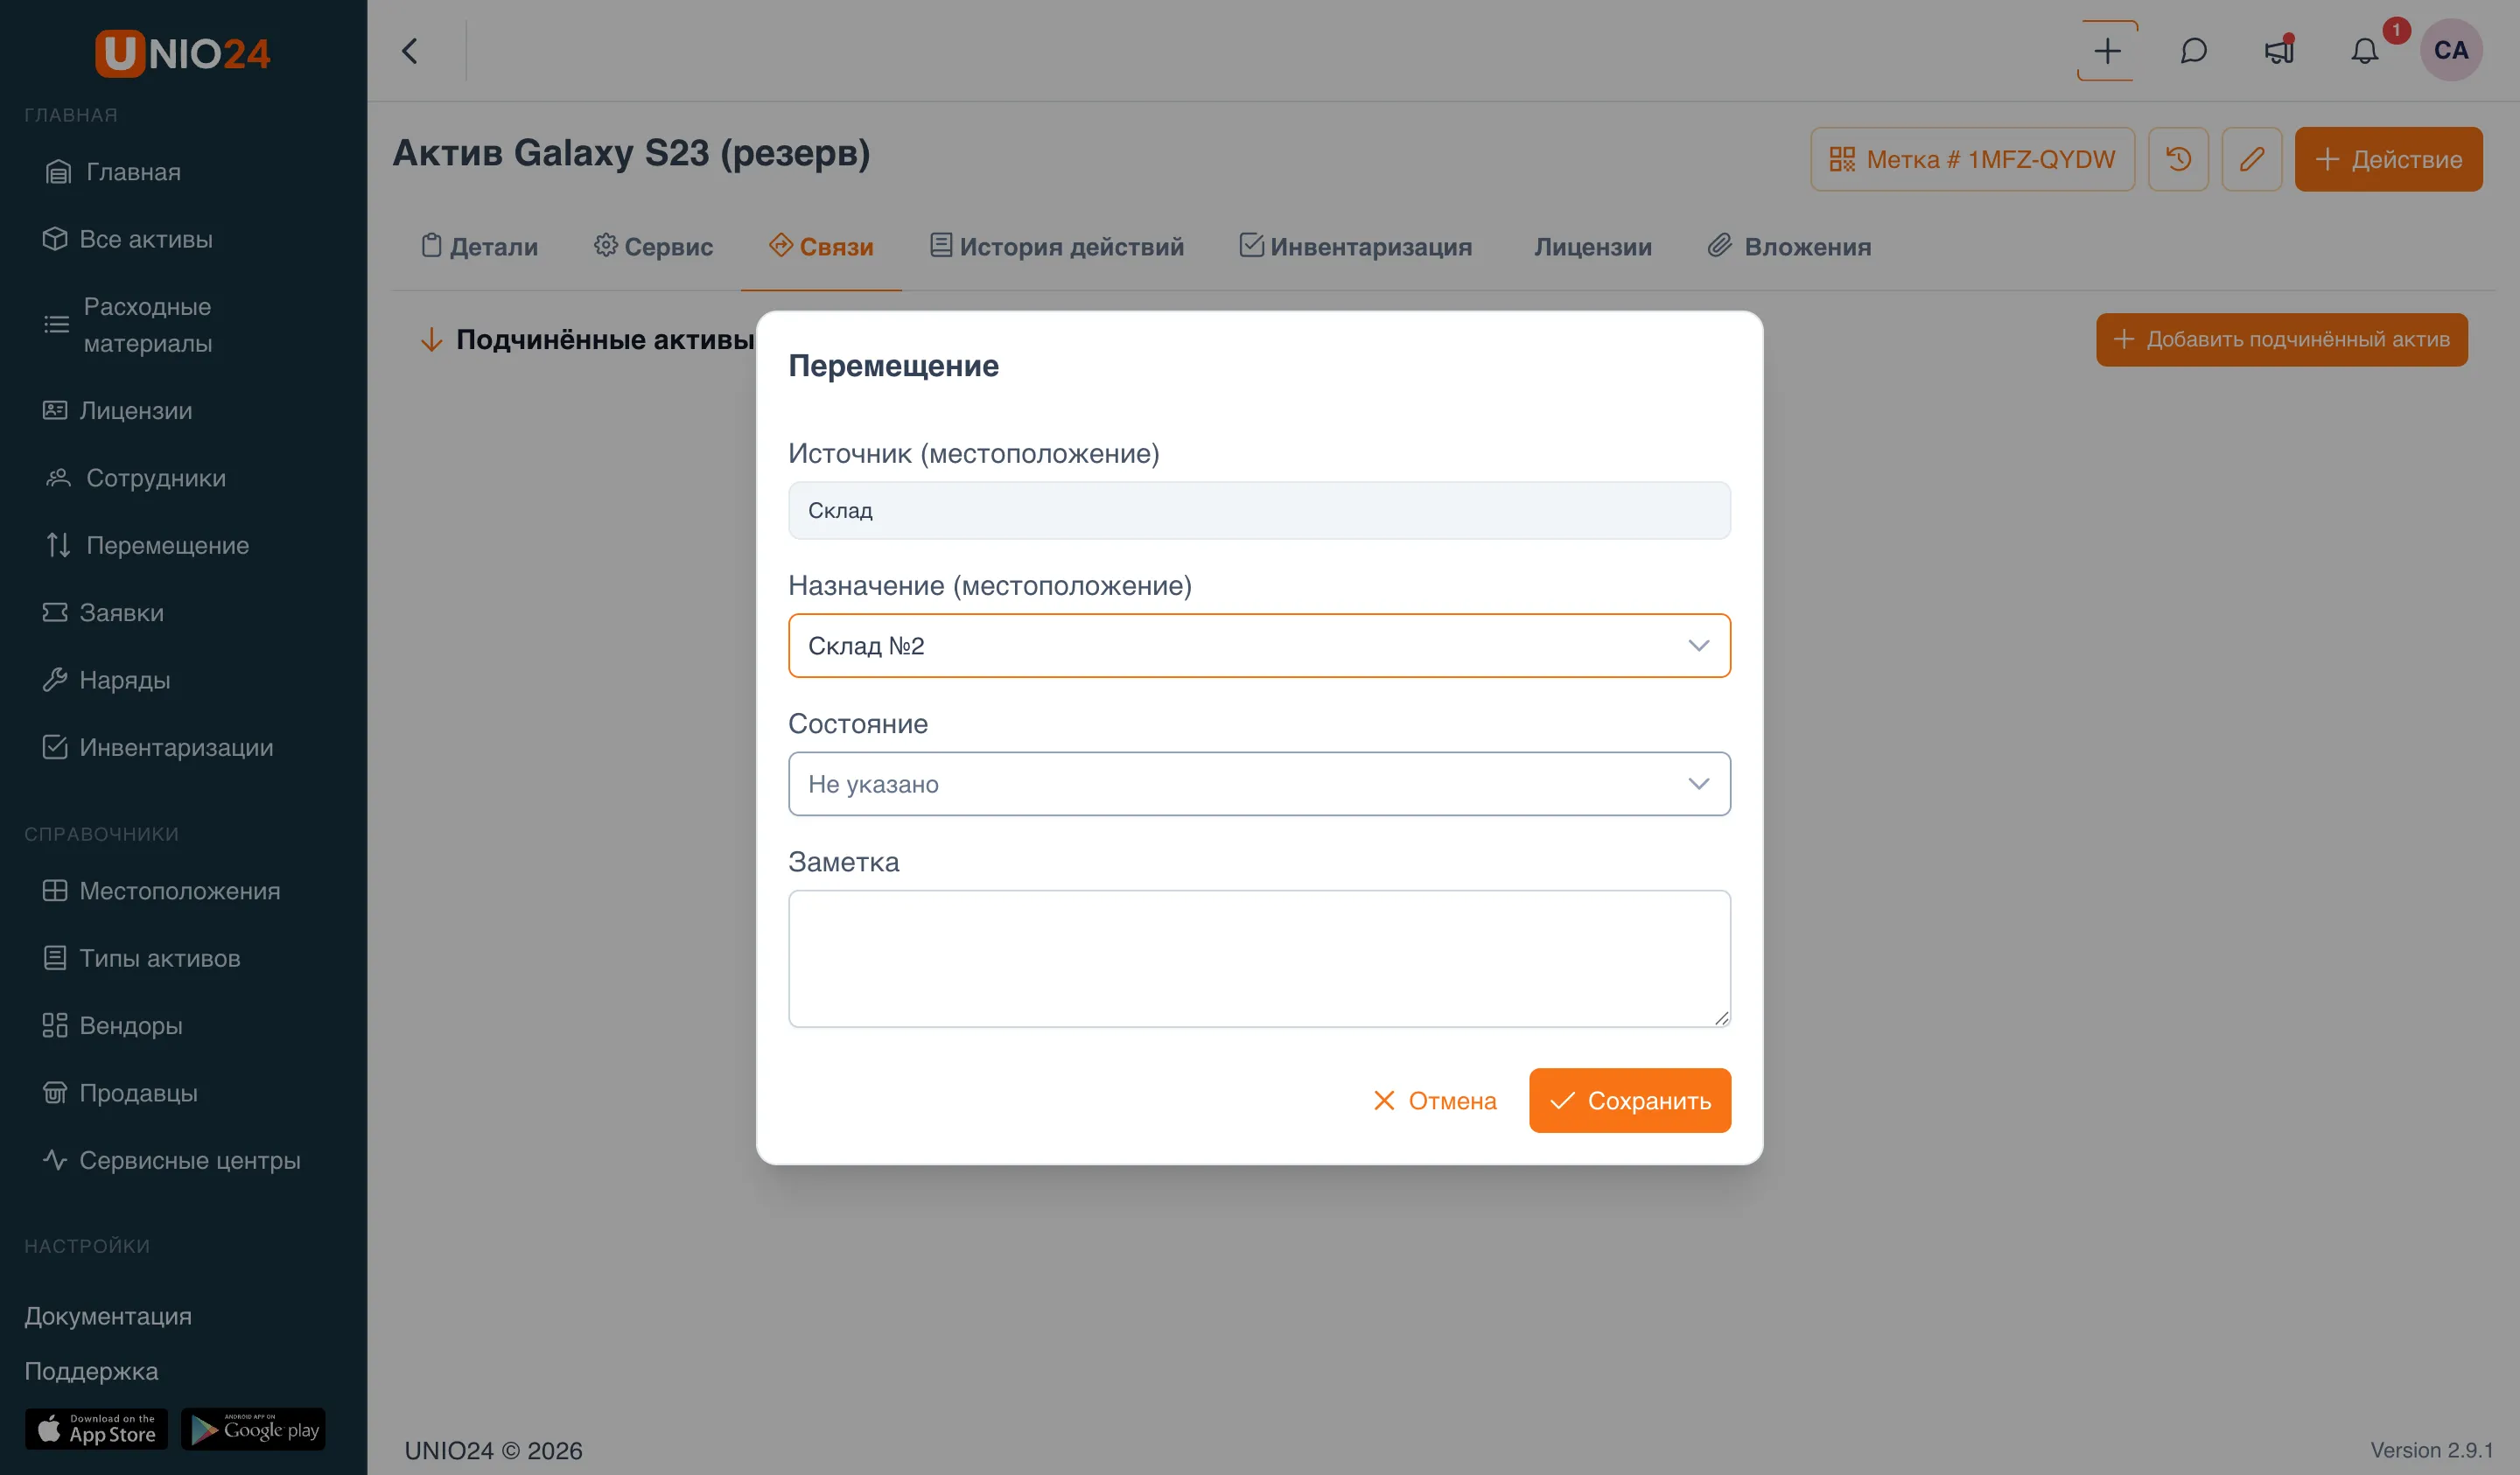
Task: Click the Отмена button
Action: (x=1434, y=1101)
